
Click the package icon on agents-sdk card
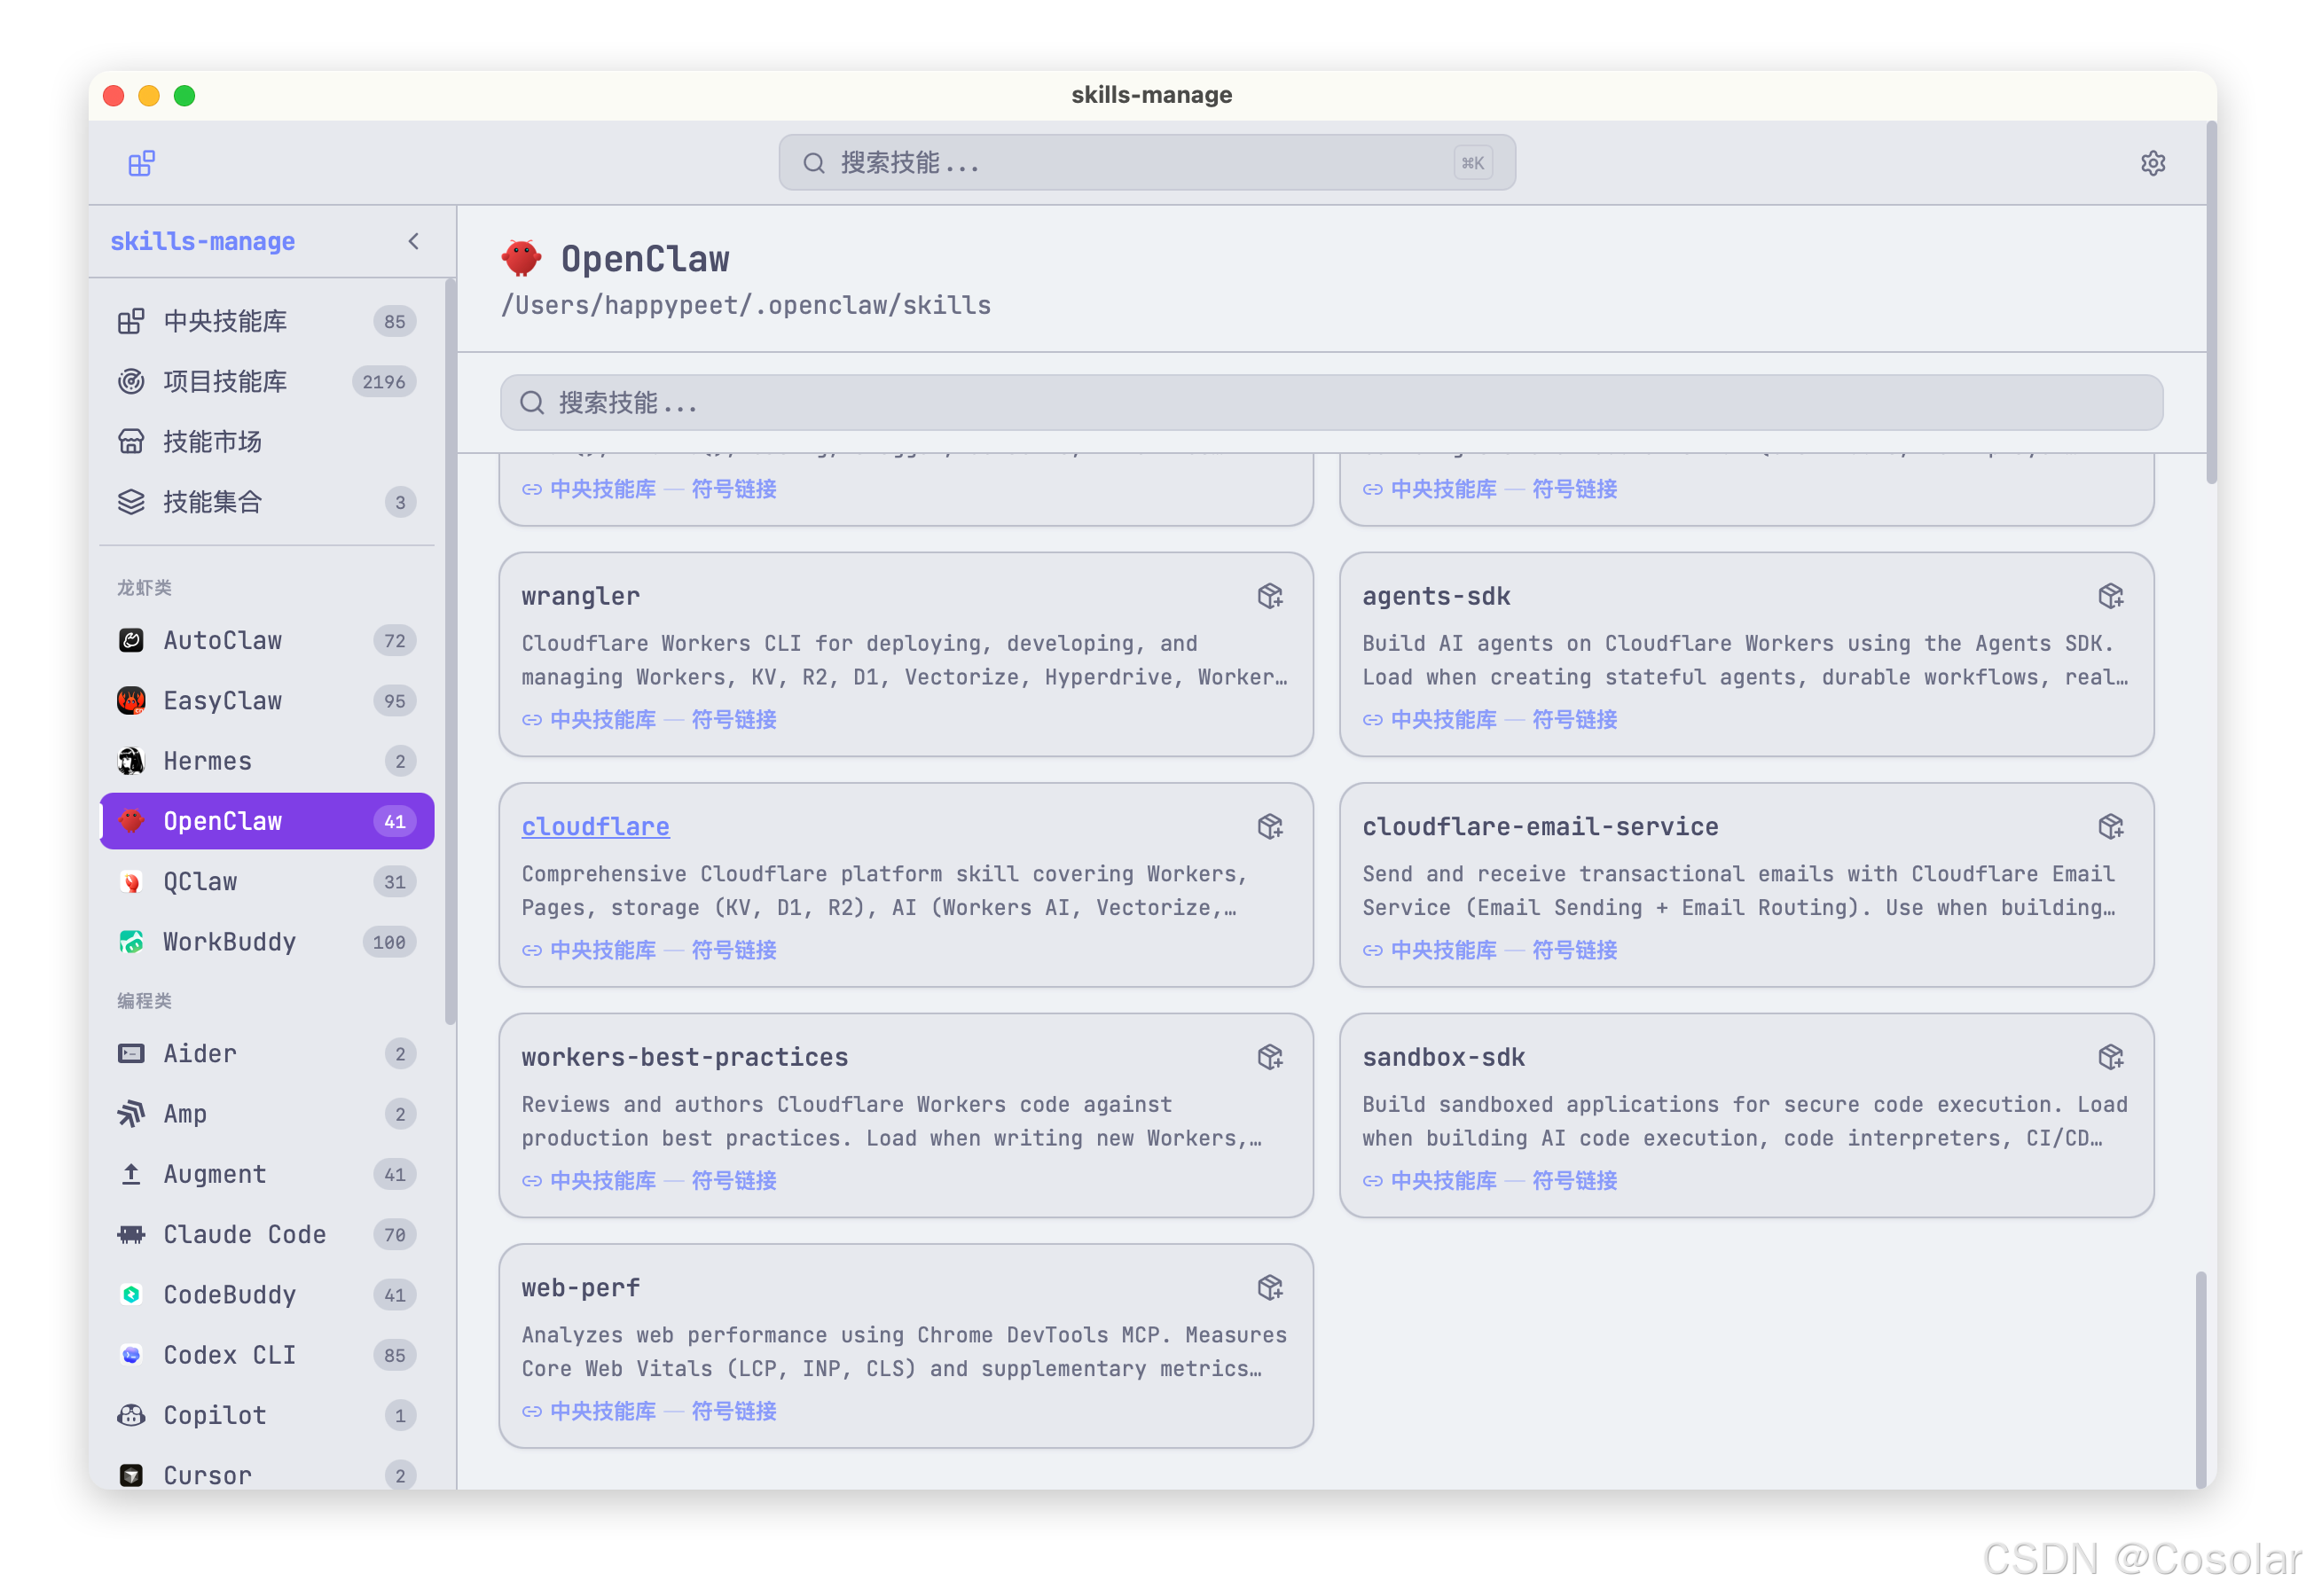pyautogui.click(x=2110, y=596)
